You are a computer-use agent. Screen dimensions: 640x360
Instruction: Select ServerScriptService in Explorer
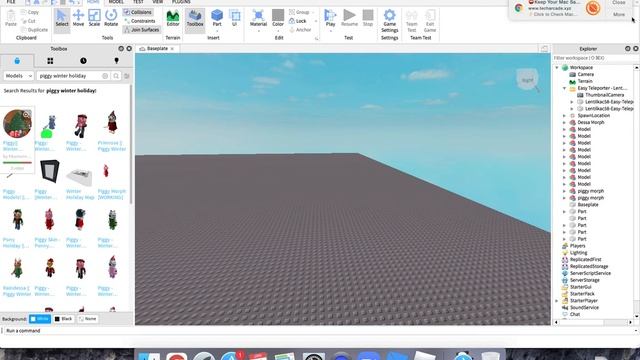click(590, 273)
